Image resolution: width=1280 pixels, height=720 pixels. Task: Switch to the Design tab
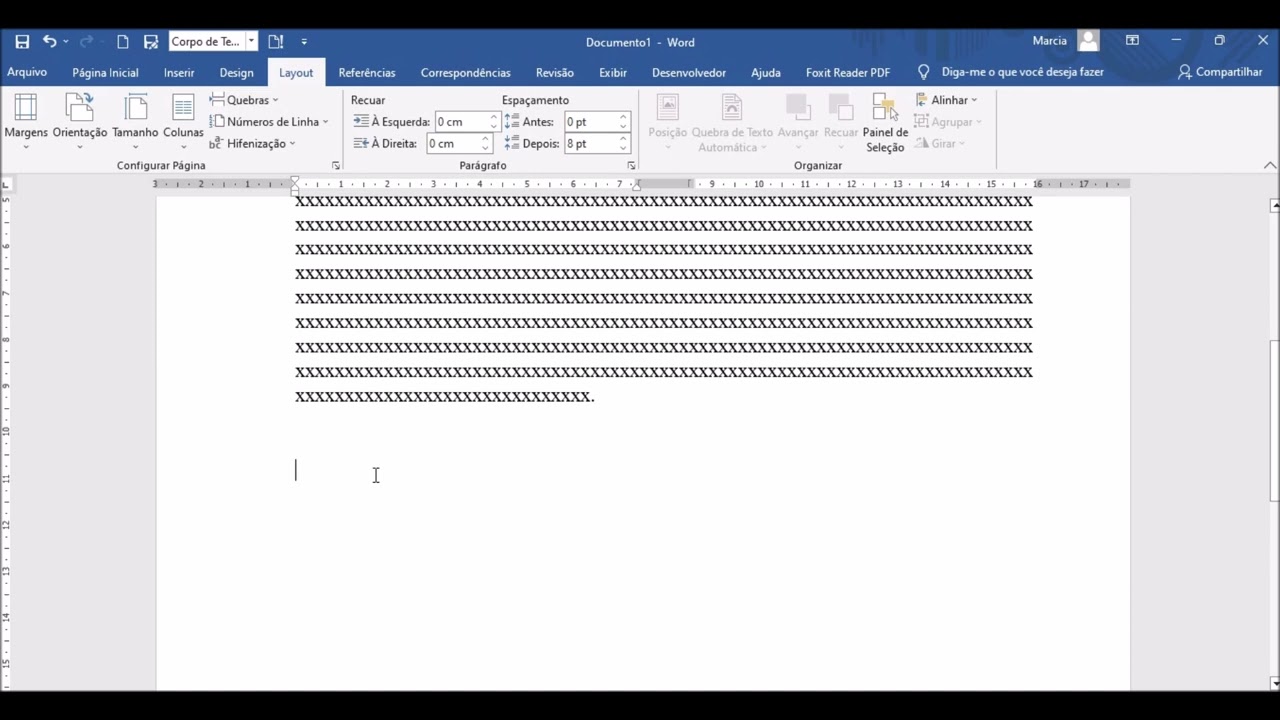[x=237, y=72]
